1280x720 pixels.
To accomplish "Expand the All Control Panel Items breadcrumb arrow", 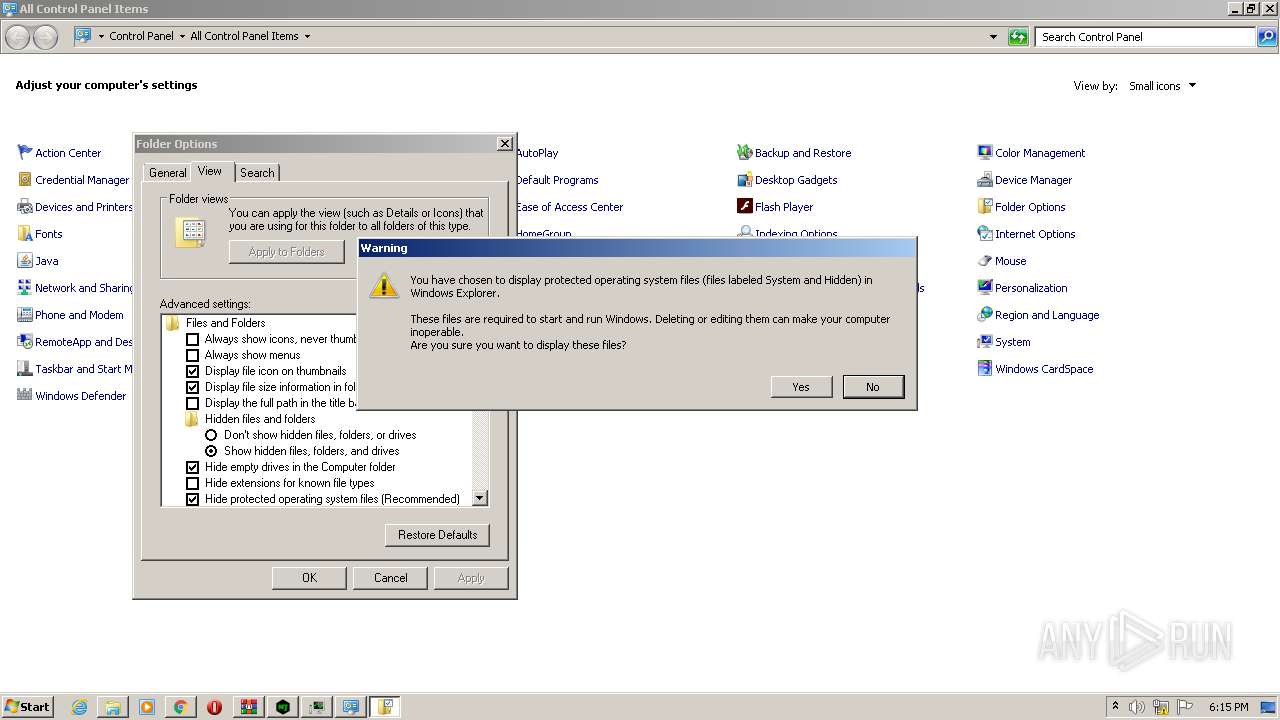I will [x=307, y=36].
